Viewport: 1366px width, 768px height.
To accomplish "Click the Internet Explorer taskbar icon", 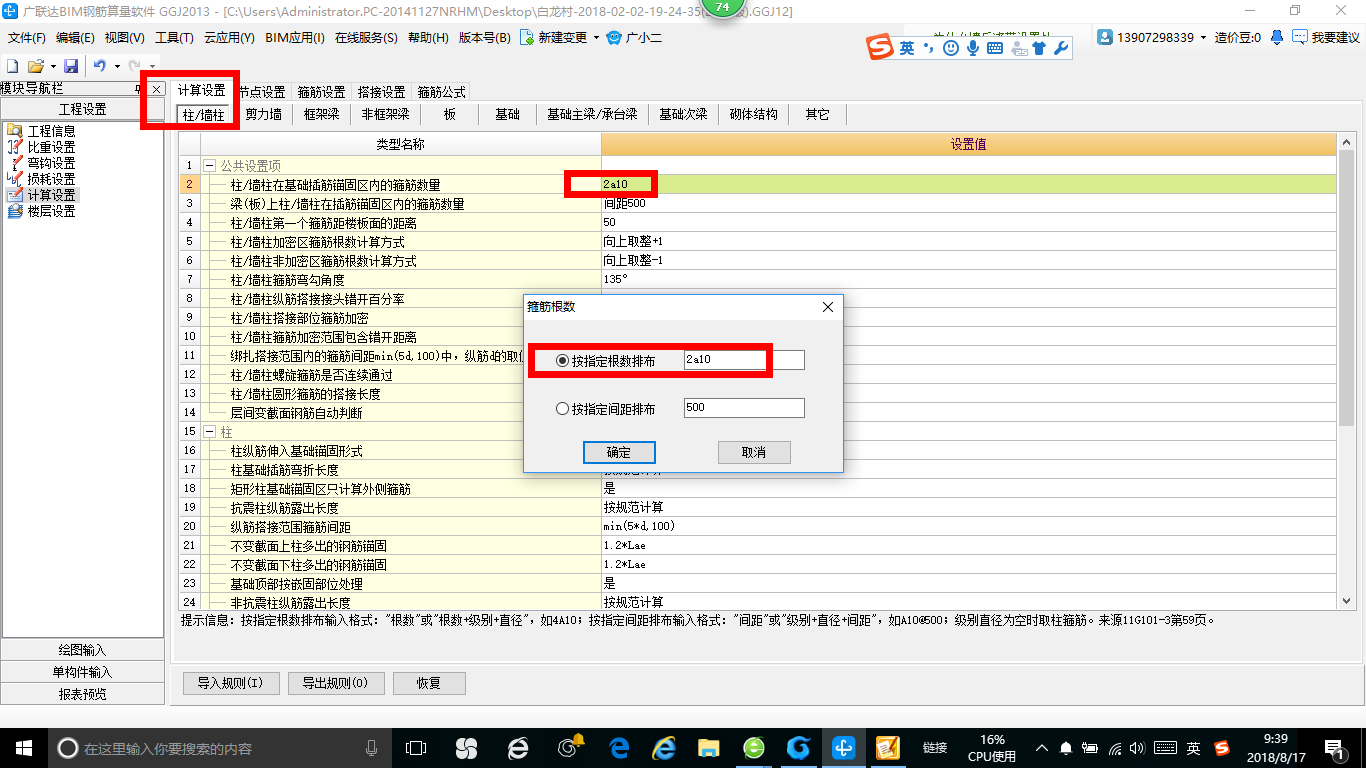I will tap(663, 747).
